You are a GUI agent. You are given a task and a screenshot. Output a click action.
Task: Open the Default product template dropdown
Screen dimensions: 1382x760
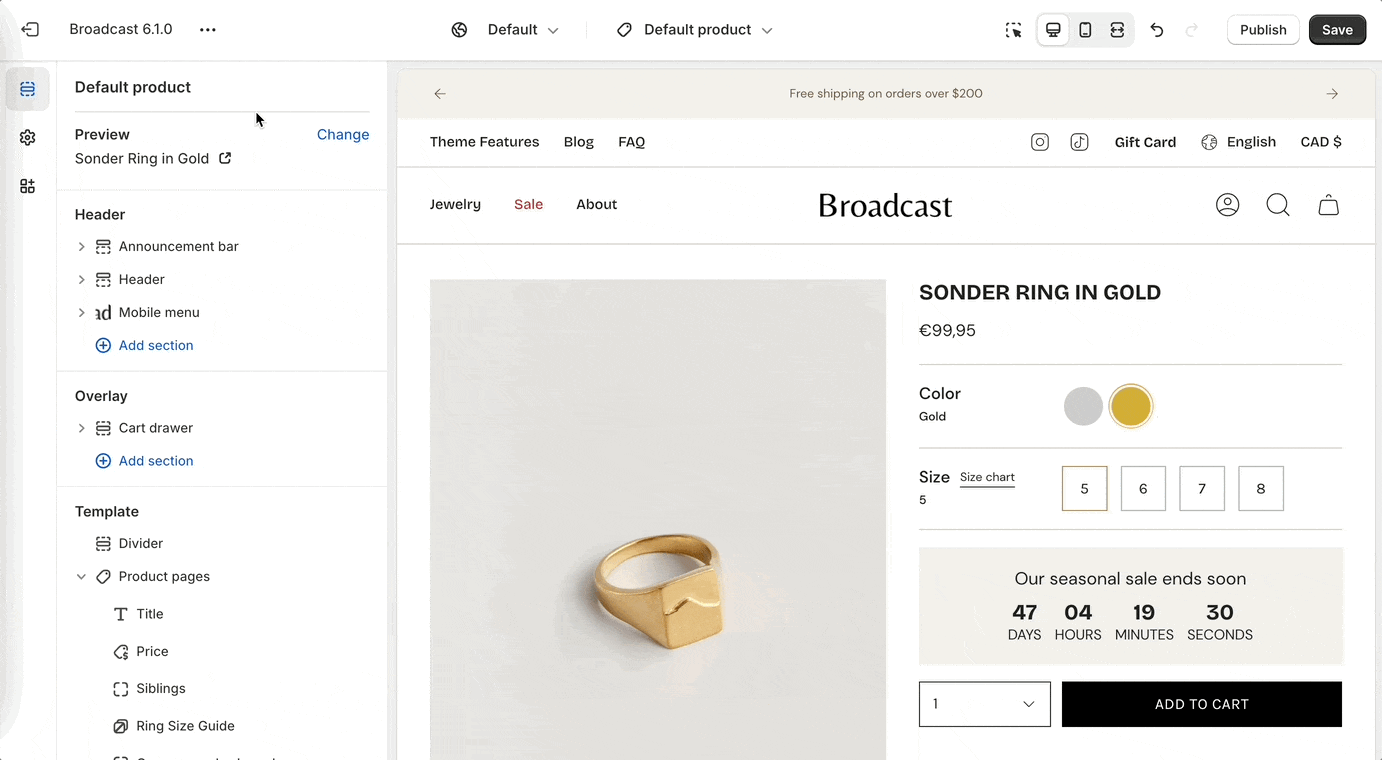pyautogui.click(x=696, y=30)
